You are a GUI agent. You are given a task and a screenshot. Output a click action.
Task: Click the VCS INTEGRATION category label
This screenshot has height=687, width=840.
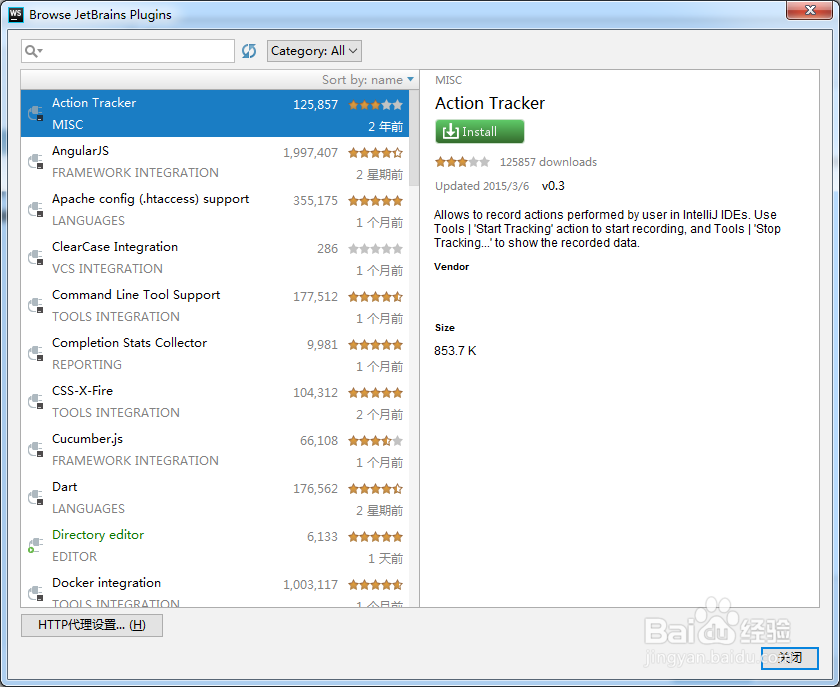[107, 268]
